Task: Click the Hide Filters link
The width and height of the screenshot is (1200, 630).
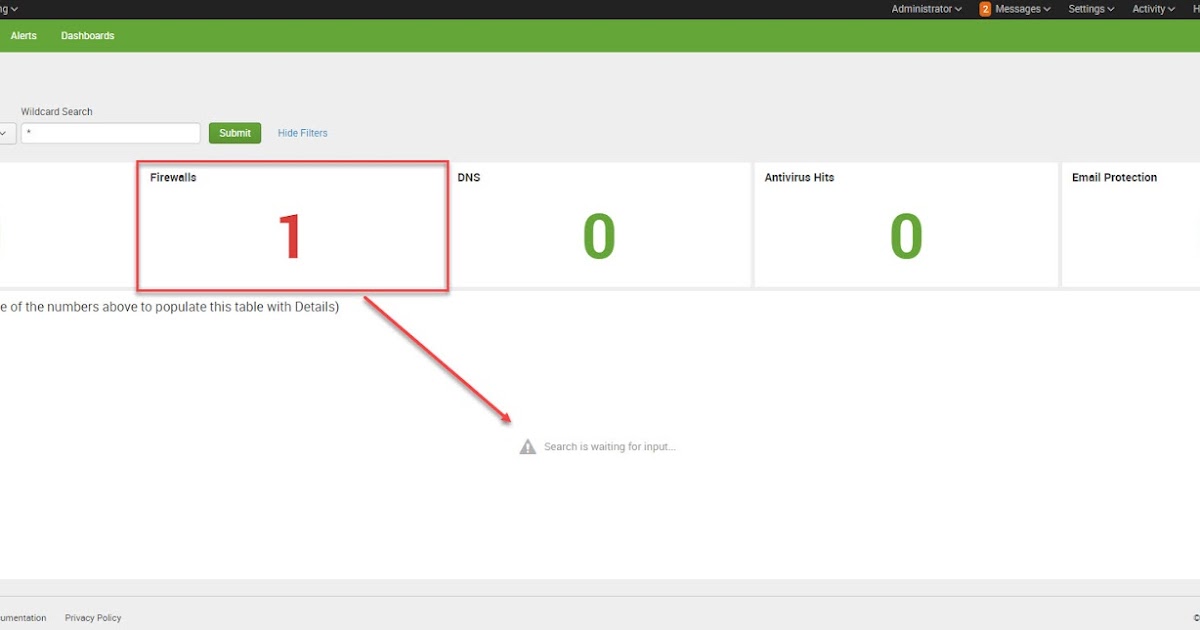Action: pos(301,132)
